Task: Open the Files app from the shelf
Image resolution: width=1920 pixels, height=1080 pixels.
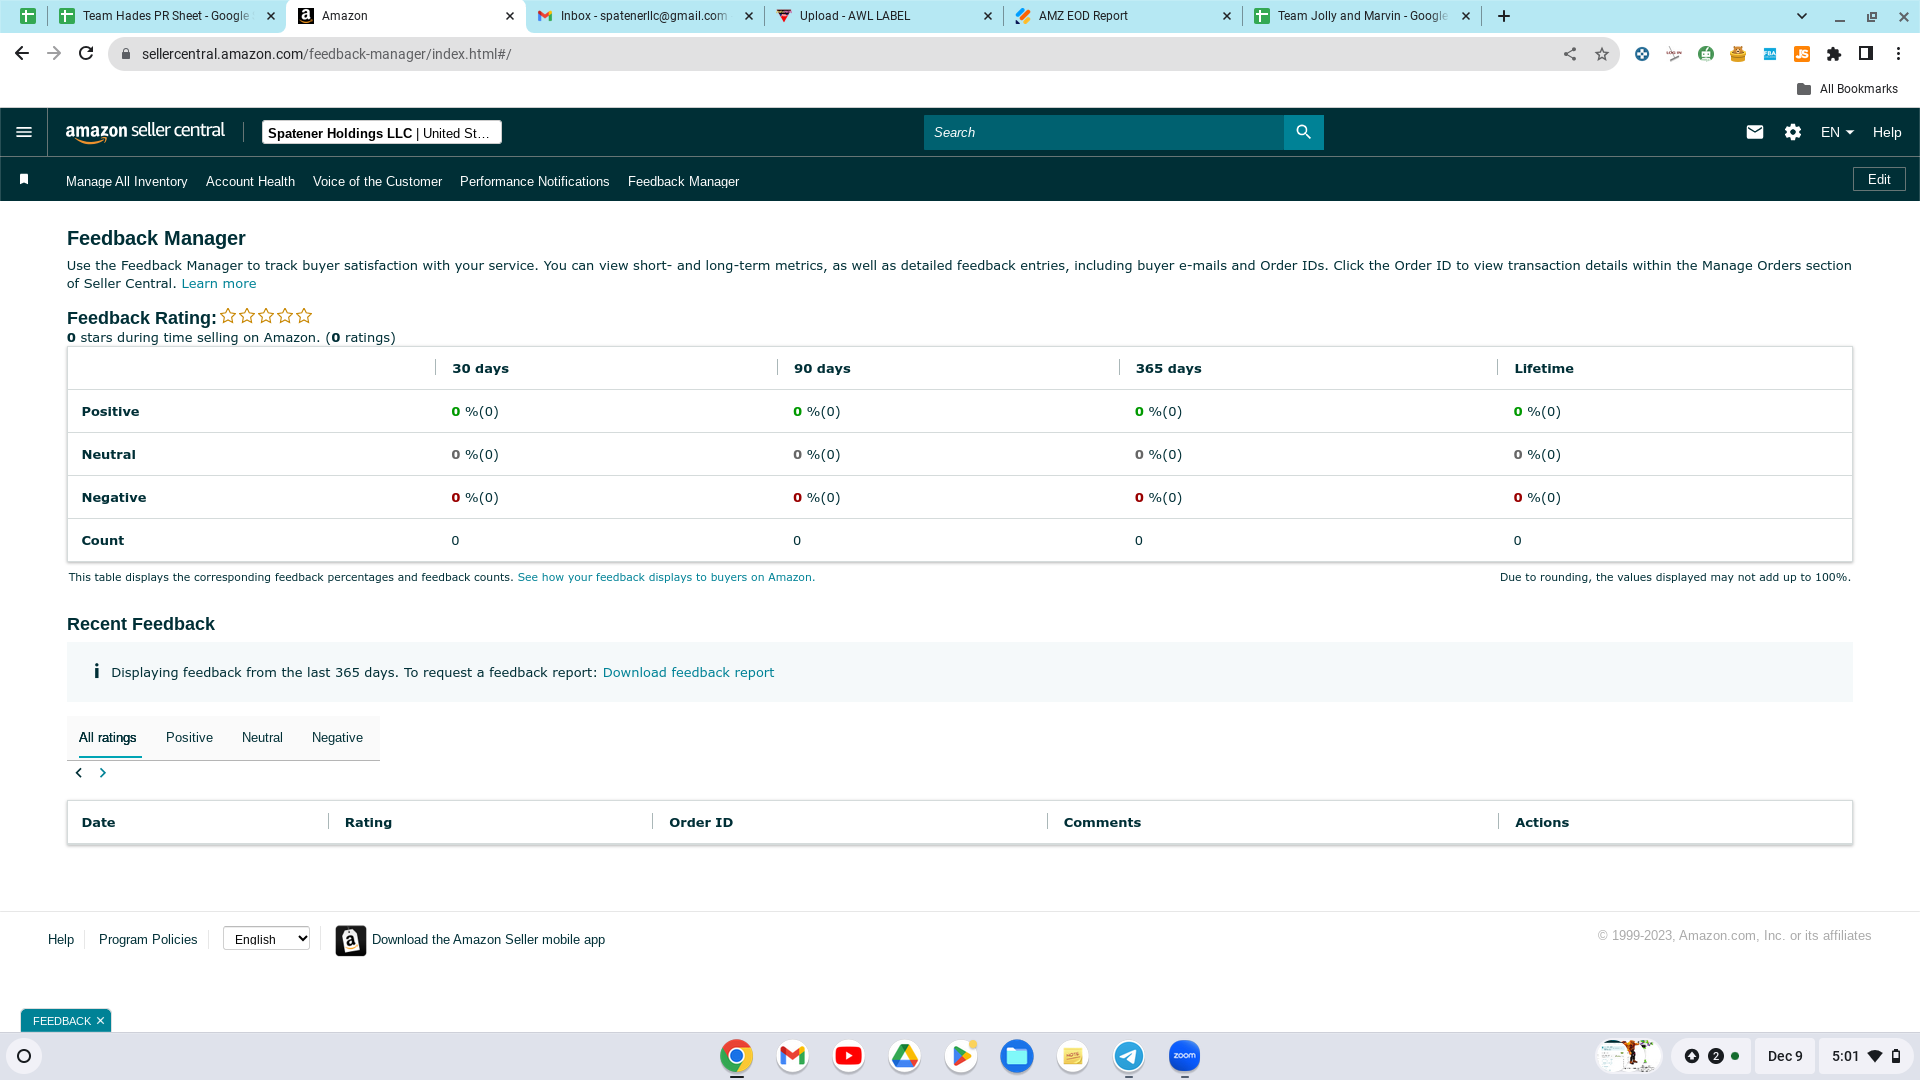Action: [x=1016, y=1056]
